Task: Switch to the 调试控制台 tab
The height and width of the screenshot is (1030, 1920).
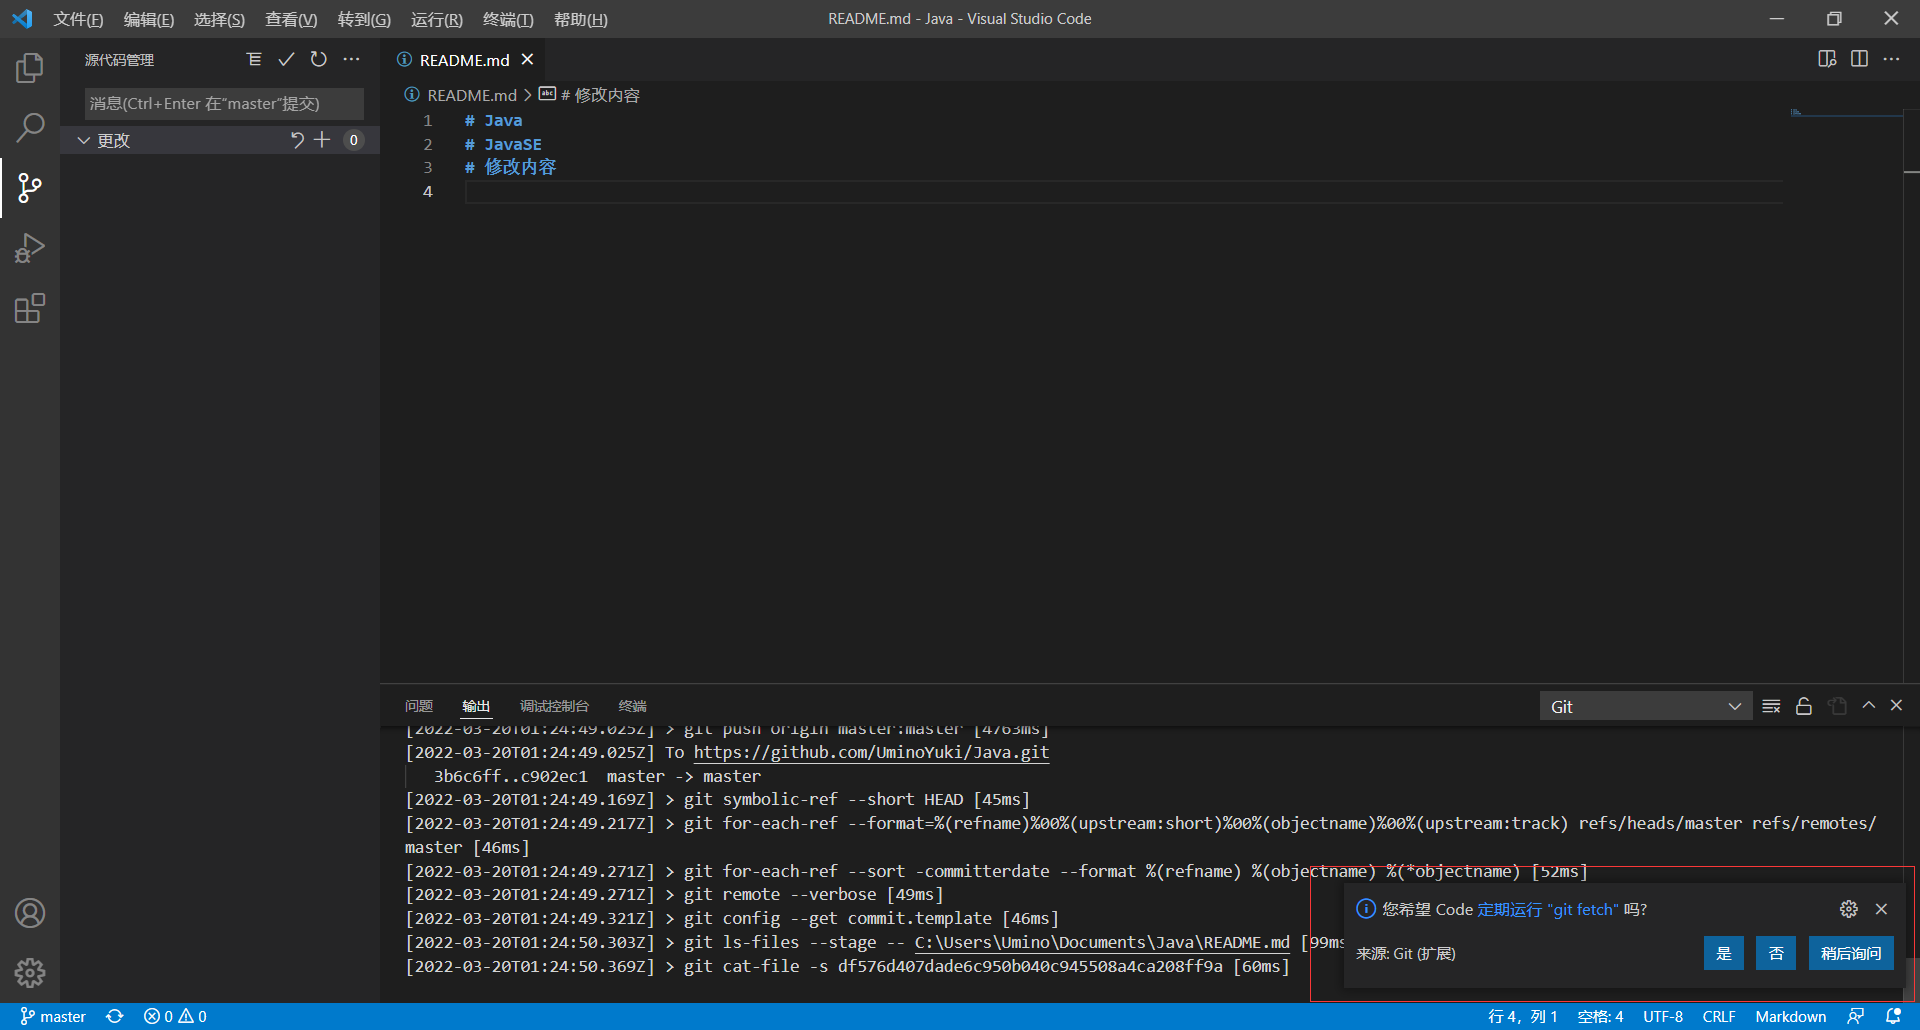Action: pos(554,706)
